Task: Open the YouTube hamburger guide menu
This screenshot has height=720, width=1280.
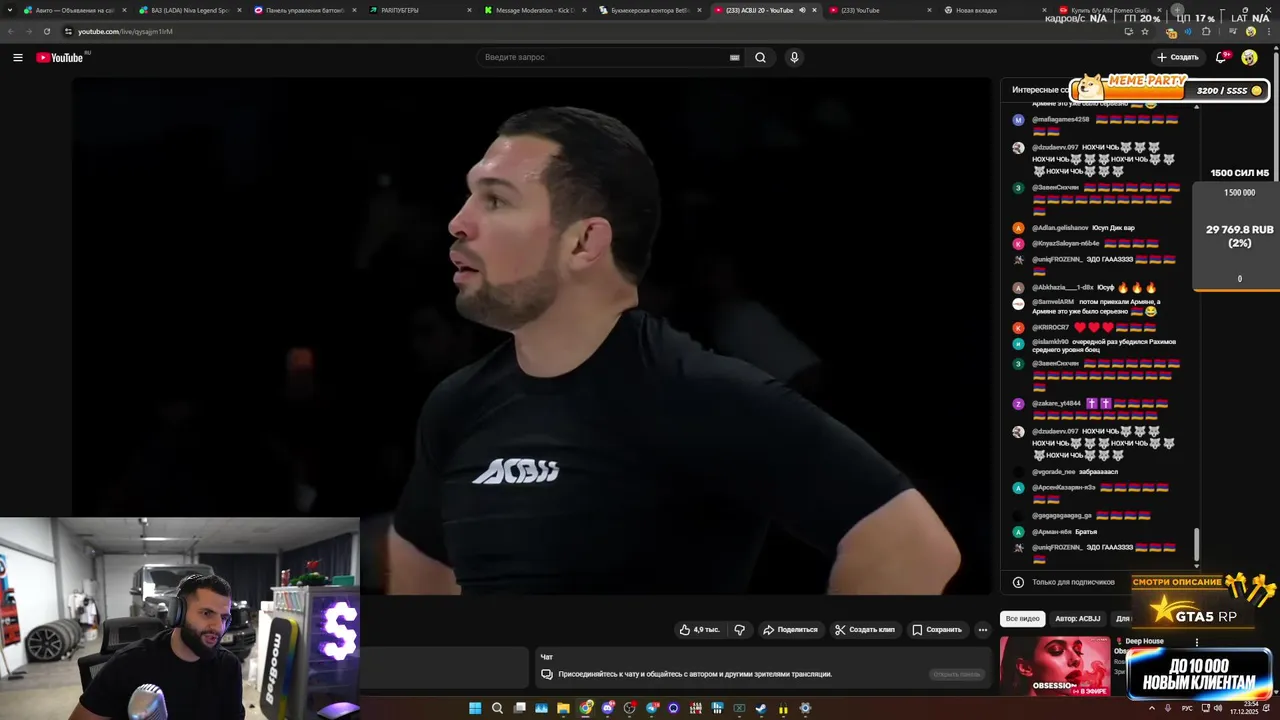Action: click(x=17, y=57)
